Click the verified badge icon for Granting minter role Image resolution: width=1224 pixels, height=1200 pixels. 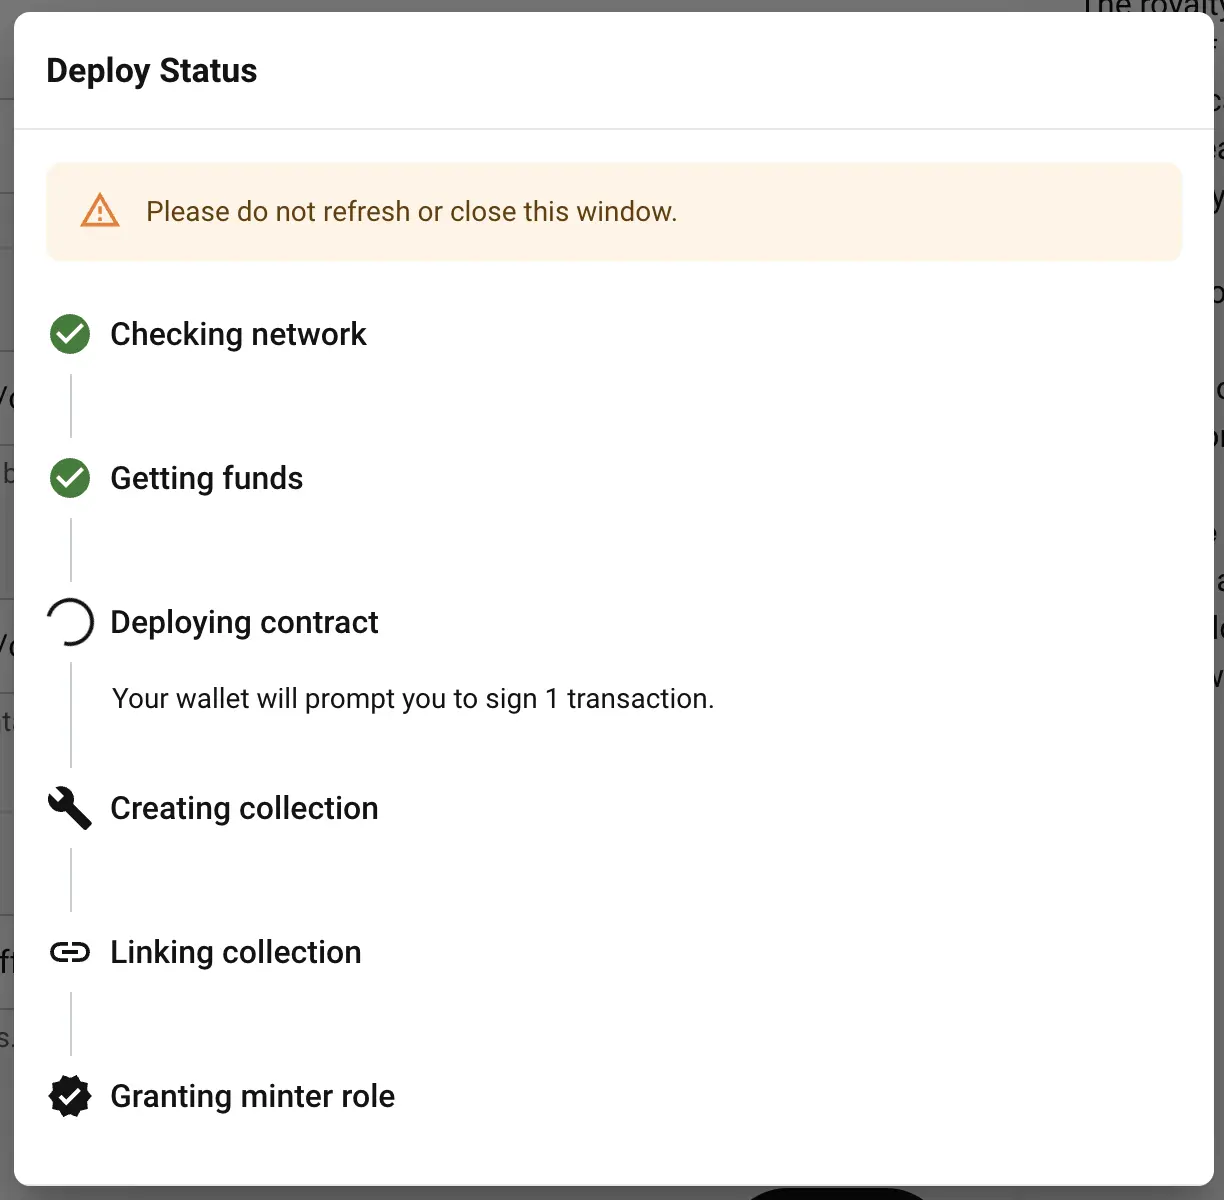[x=70, y=1096]
